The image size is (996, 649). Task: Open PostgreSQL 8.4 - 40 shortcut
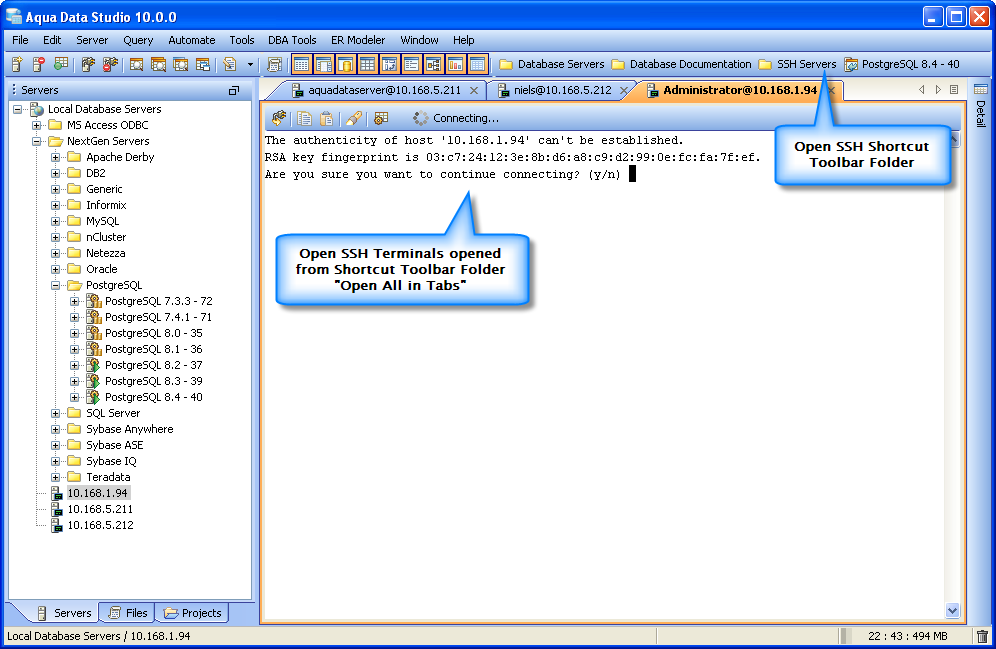[902, 64]
